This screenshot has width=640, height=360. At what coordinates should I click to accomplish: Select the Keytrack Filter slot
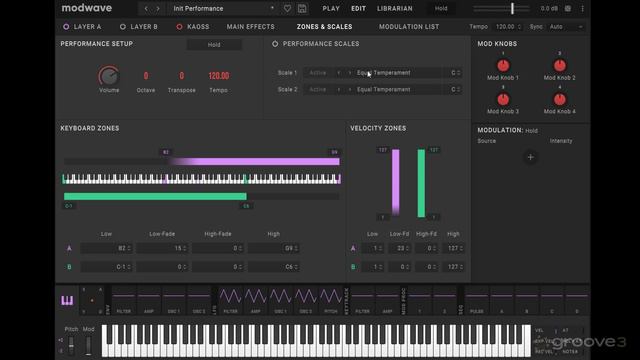(x=362, y=300)
